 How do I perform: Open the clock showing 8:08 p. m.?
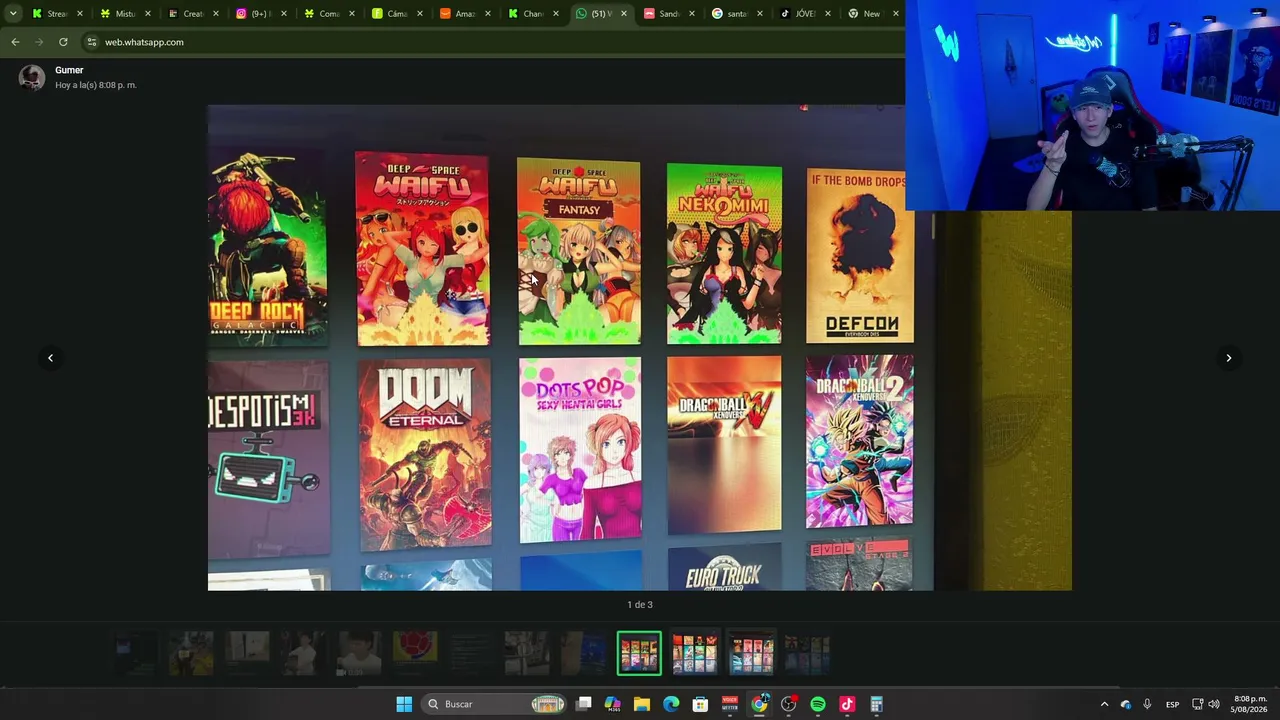(x=1250, y=704)
